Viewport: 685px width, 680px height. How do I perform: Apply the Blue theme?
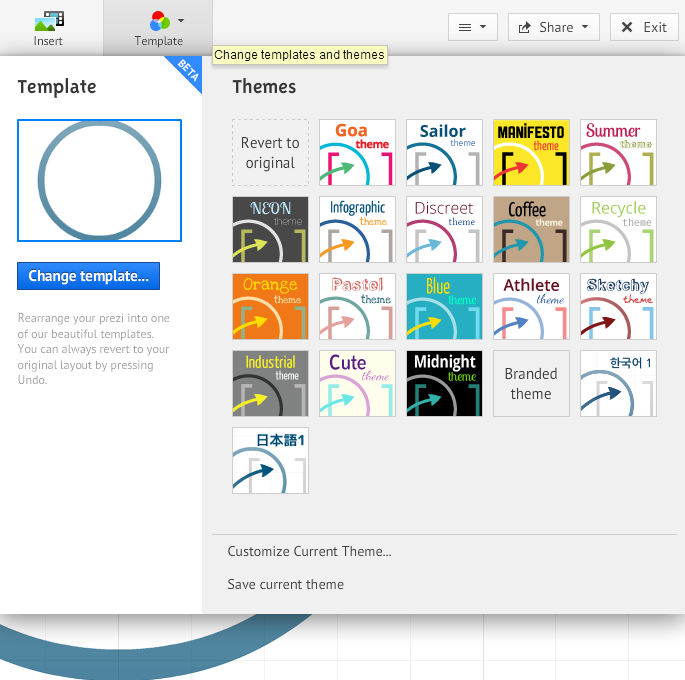(x=444, y=307)
